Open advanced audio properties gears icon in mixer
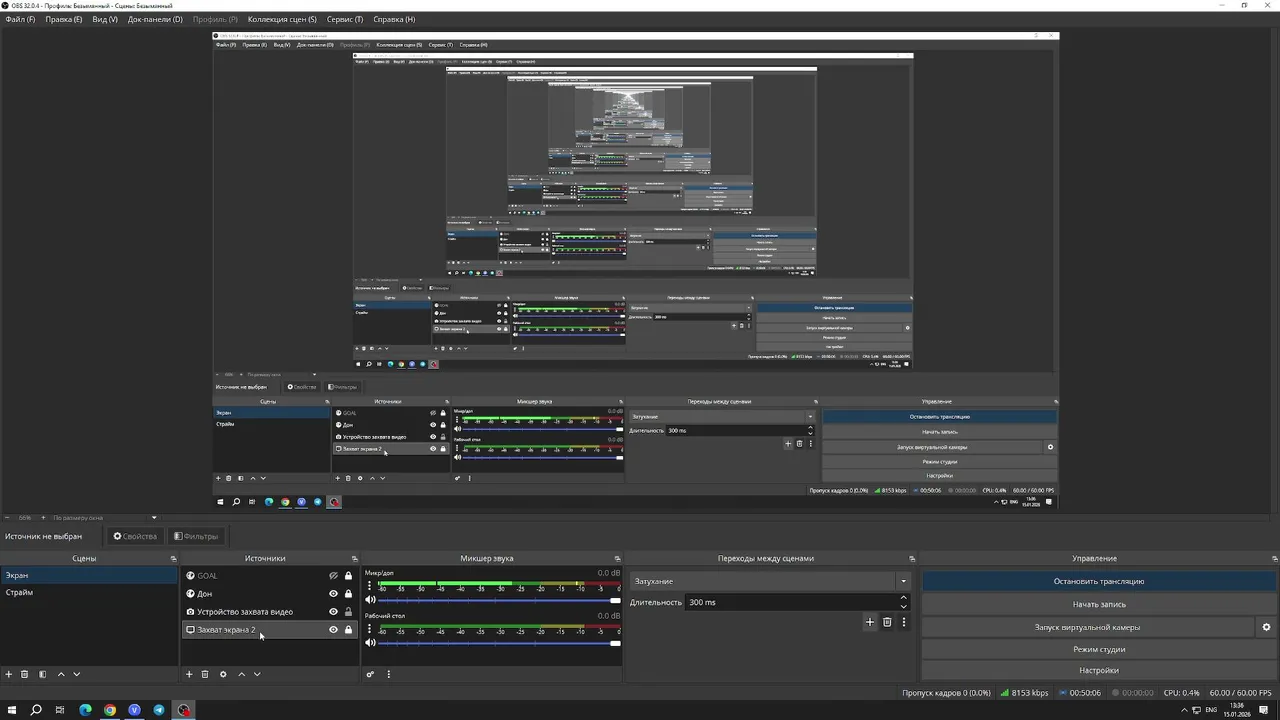This screenshot has height=720, width=1280. [x=370, y=674]
